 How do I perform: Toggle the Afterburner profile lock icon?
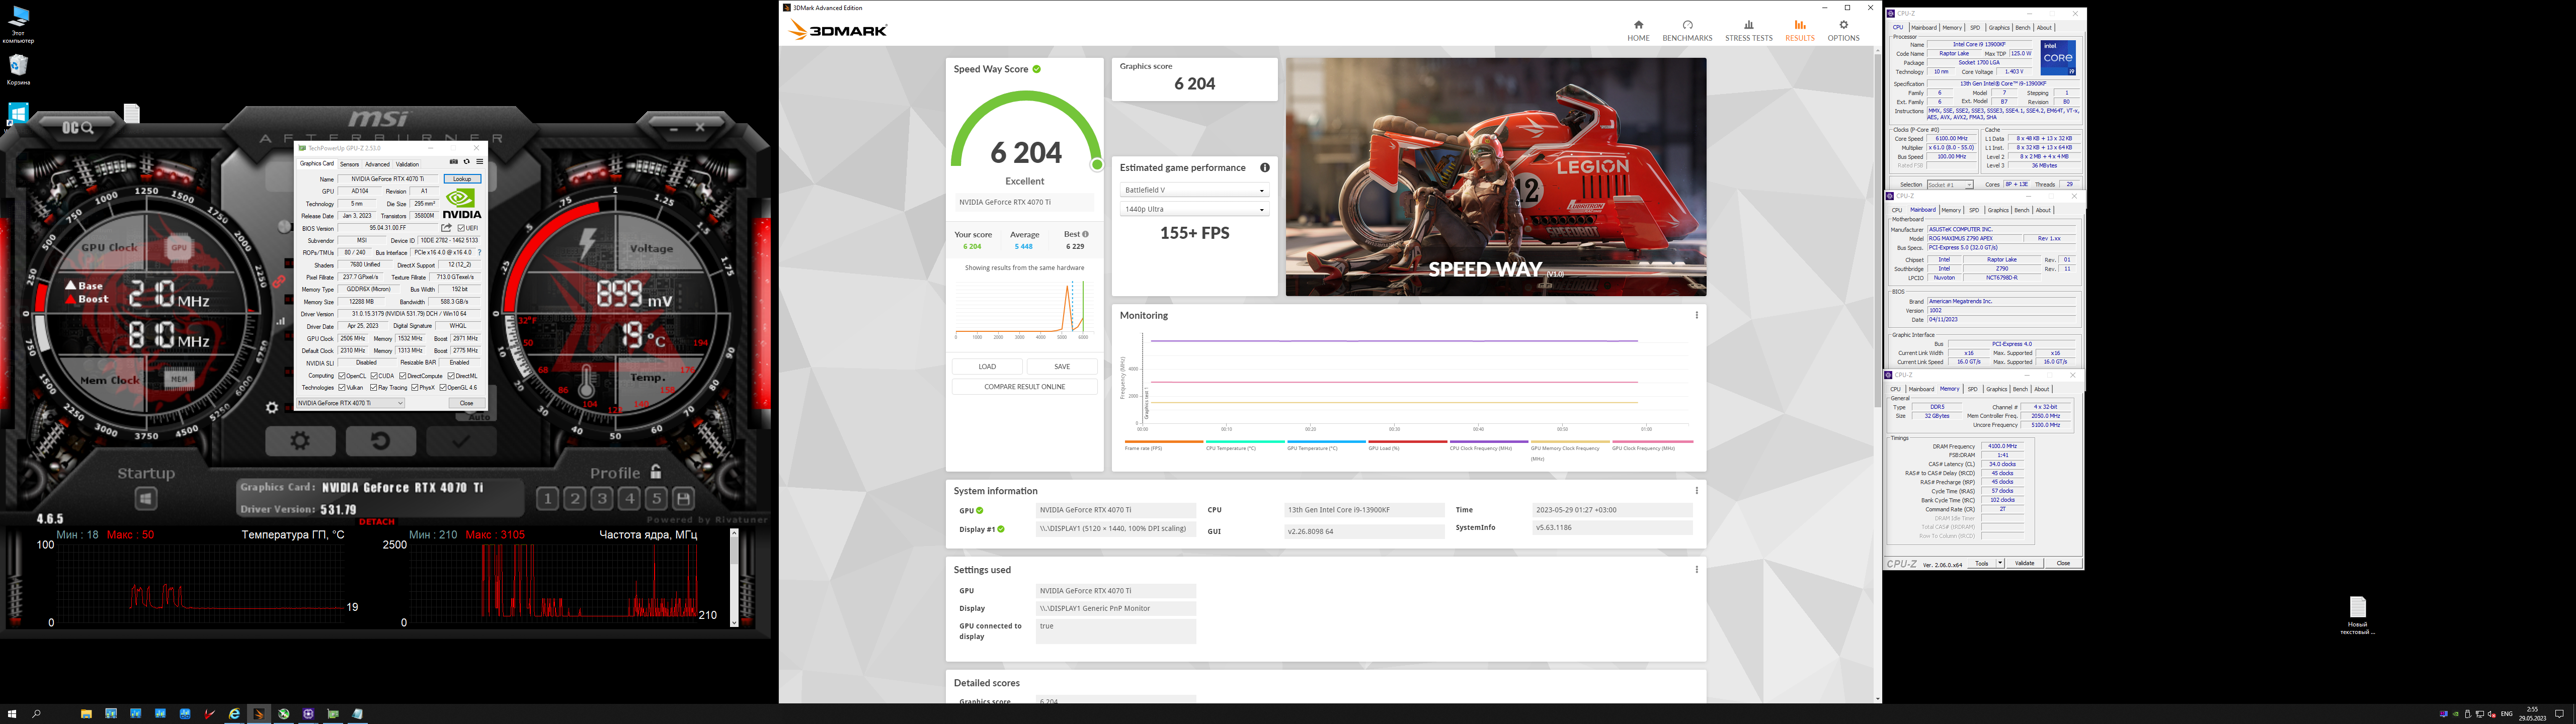click(x=656, y=471)
